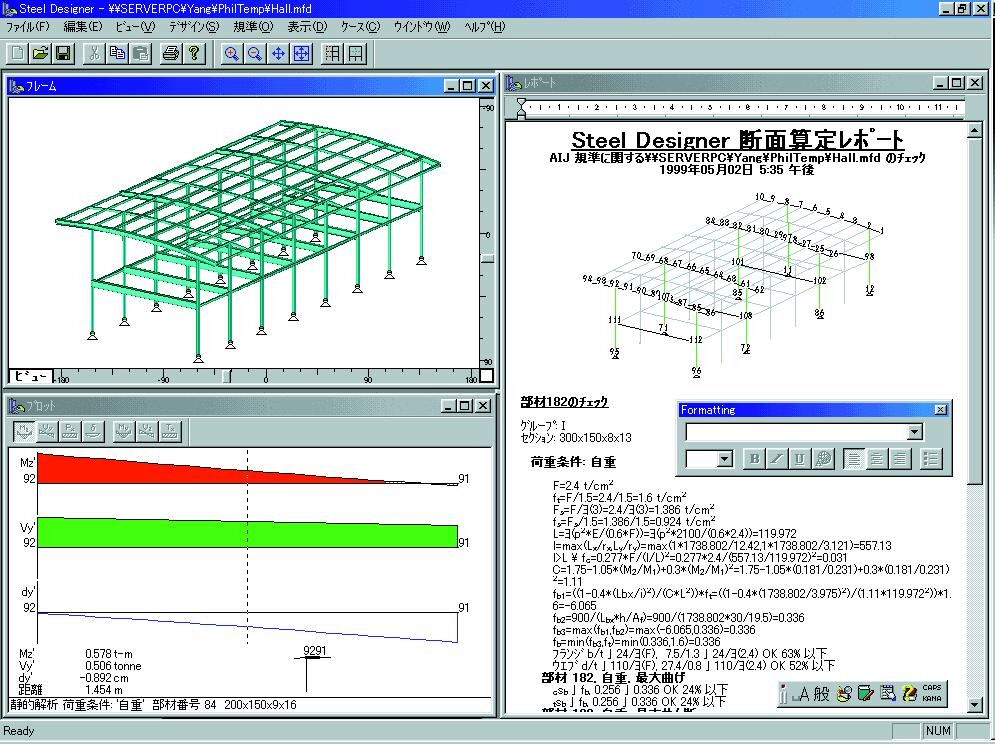Toggle underline in Formatting palette
Image resolution: width=995 pixels, height=744 pixels.
coord(800,458)
